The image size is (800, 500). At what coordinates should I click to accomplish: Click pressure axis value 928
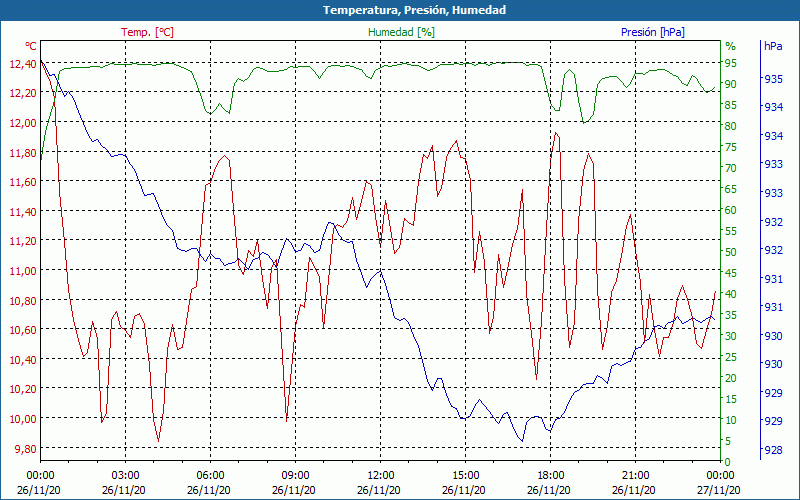pos(773,451)
